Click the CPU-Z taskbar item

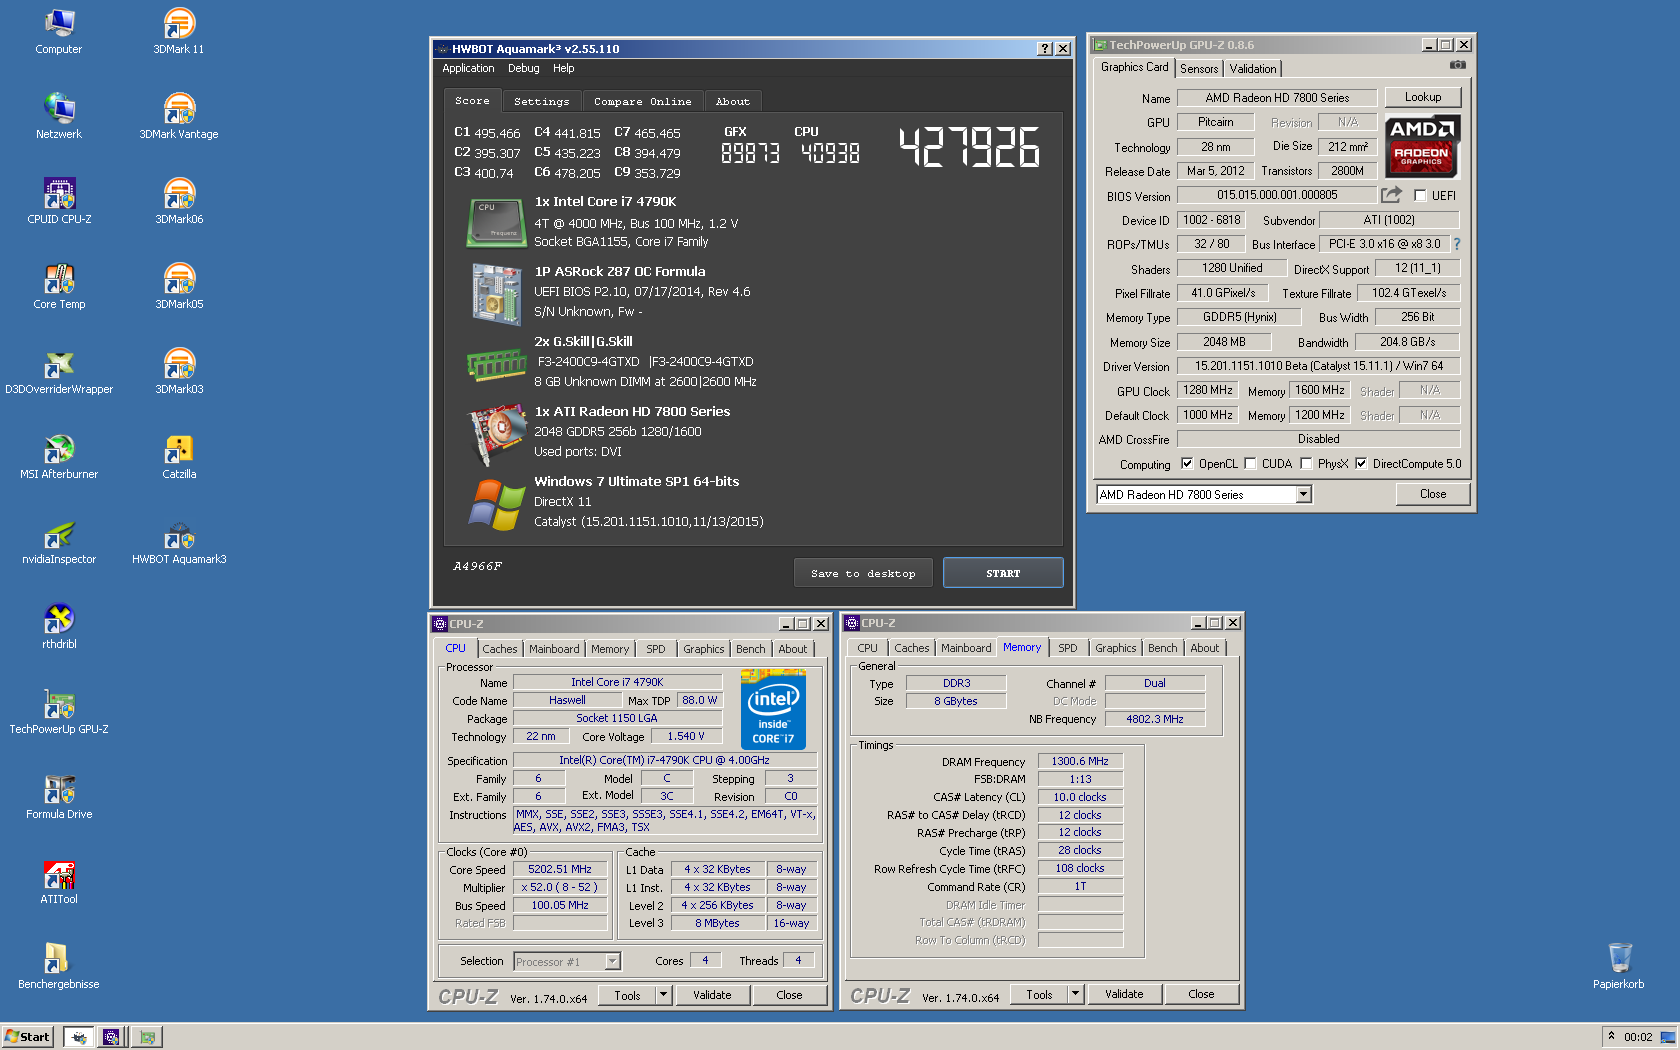point(112,1037)
